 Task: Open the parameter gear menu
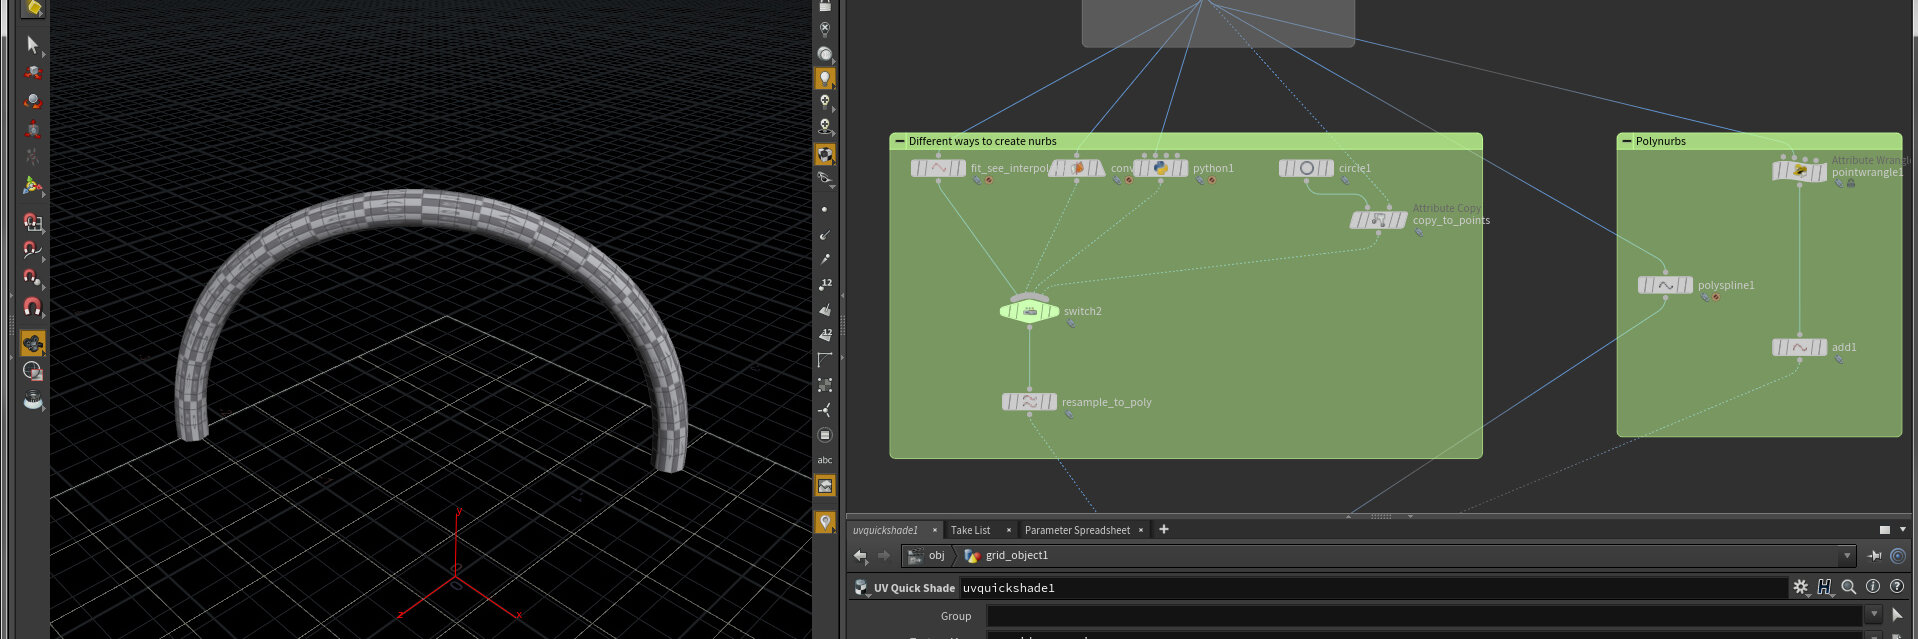[x=1801, y=587]
